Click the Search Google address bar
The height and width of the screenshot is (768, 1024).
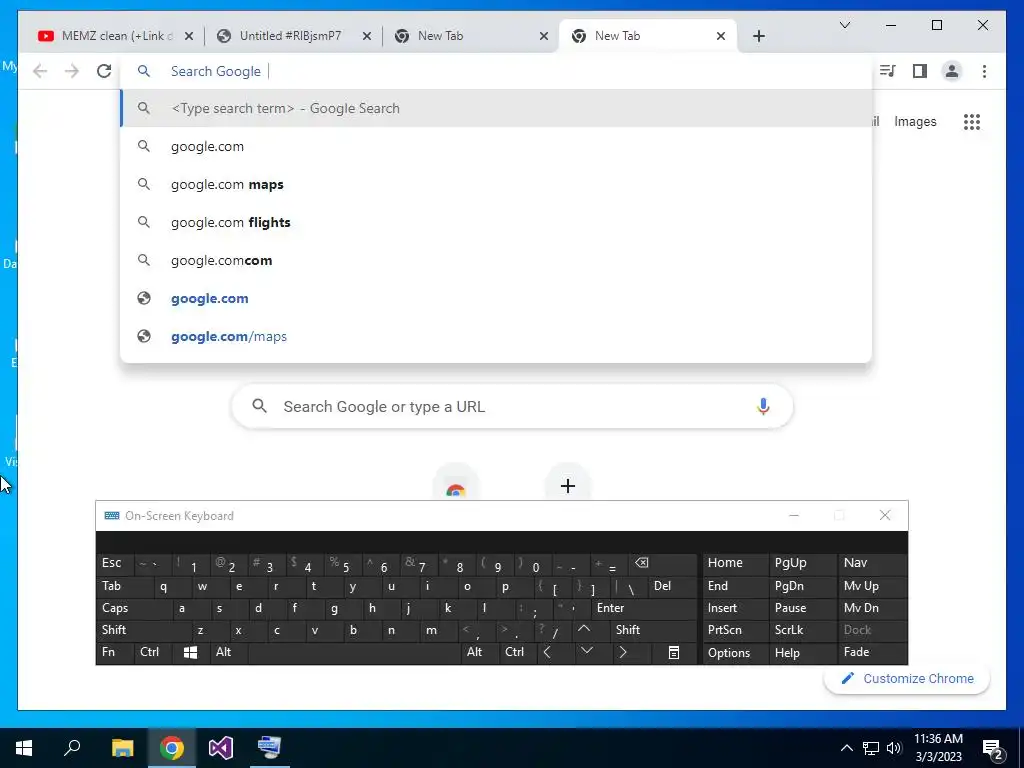[x=496, y=71]
